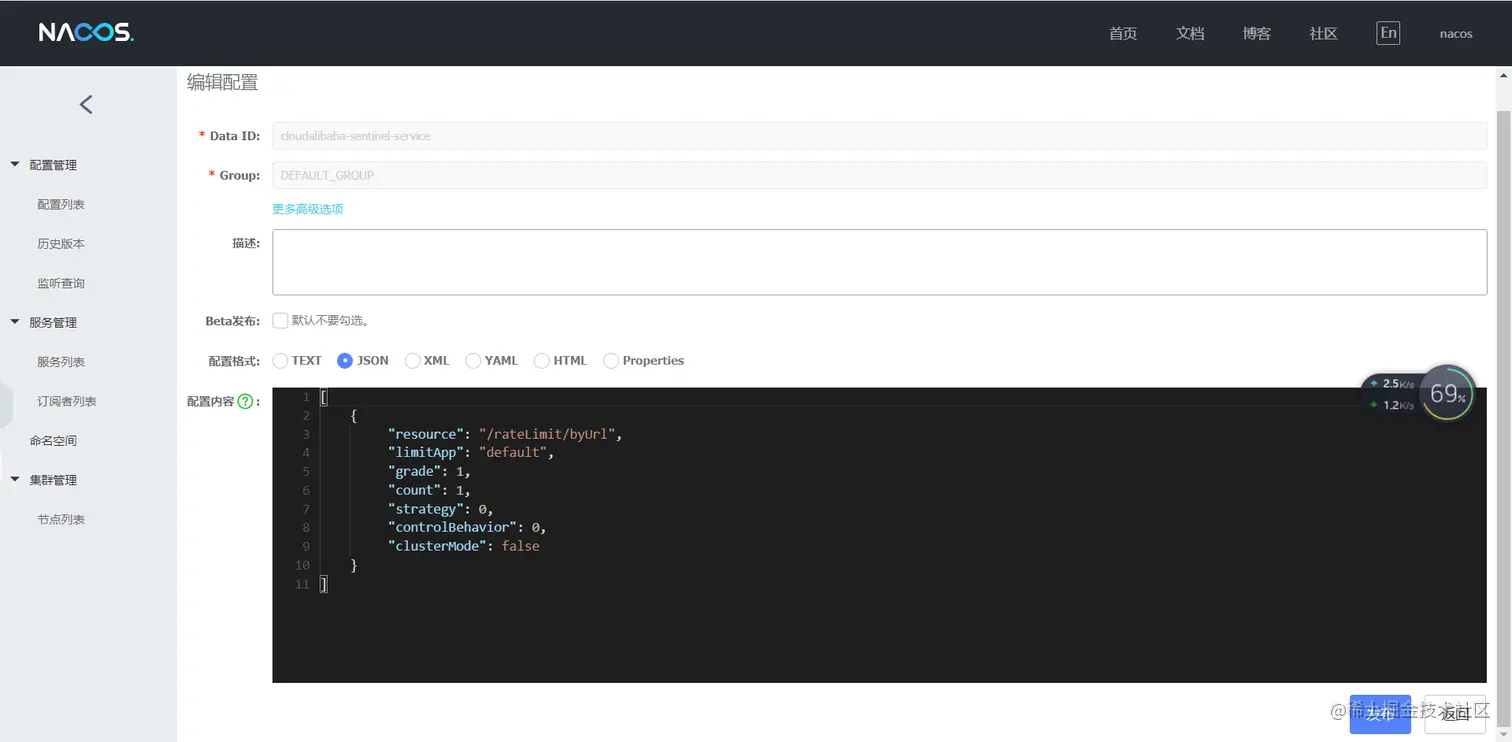The height and width of the screenshot is (742, 1512).
Task: Click the 69% network speed widget
Action: (1447, 394)
